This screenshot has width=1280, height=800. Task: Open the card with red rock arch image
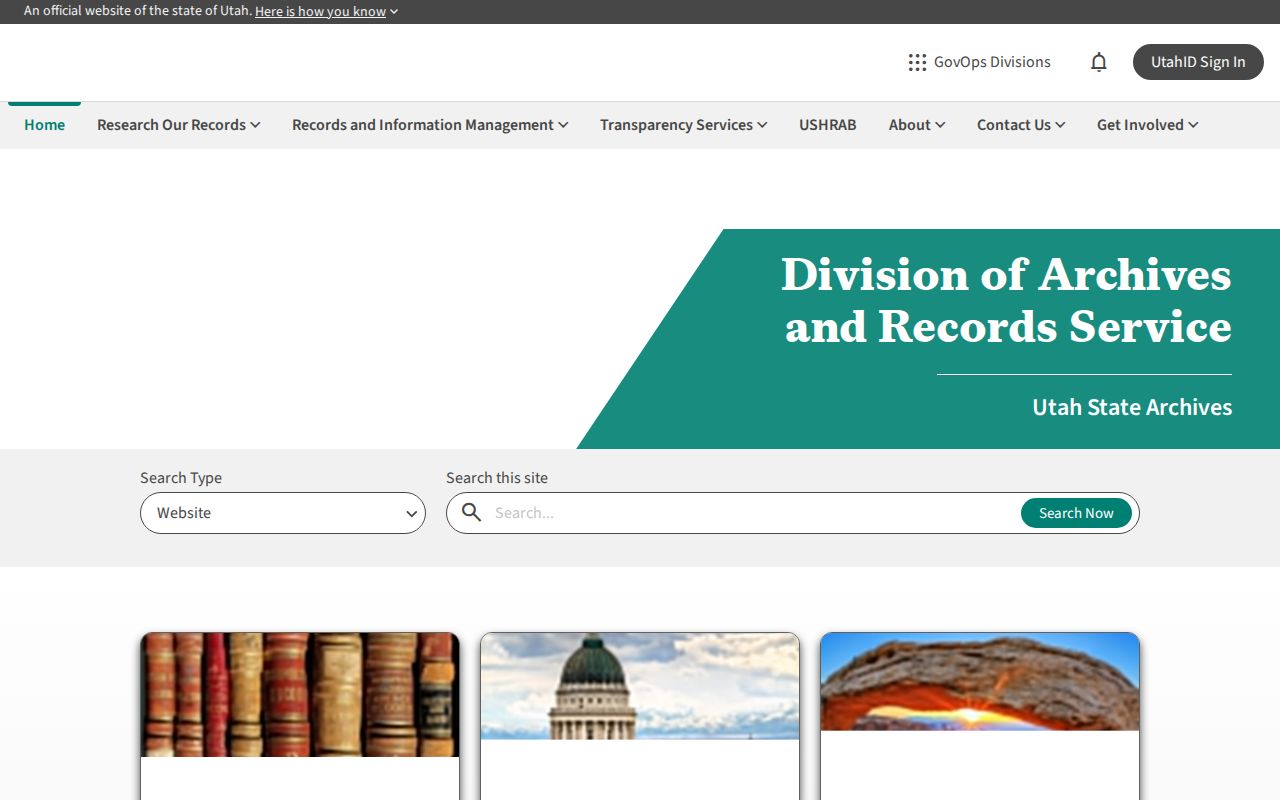click(980, 715)
